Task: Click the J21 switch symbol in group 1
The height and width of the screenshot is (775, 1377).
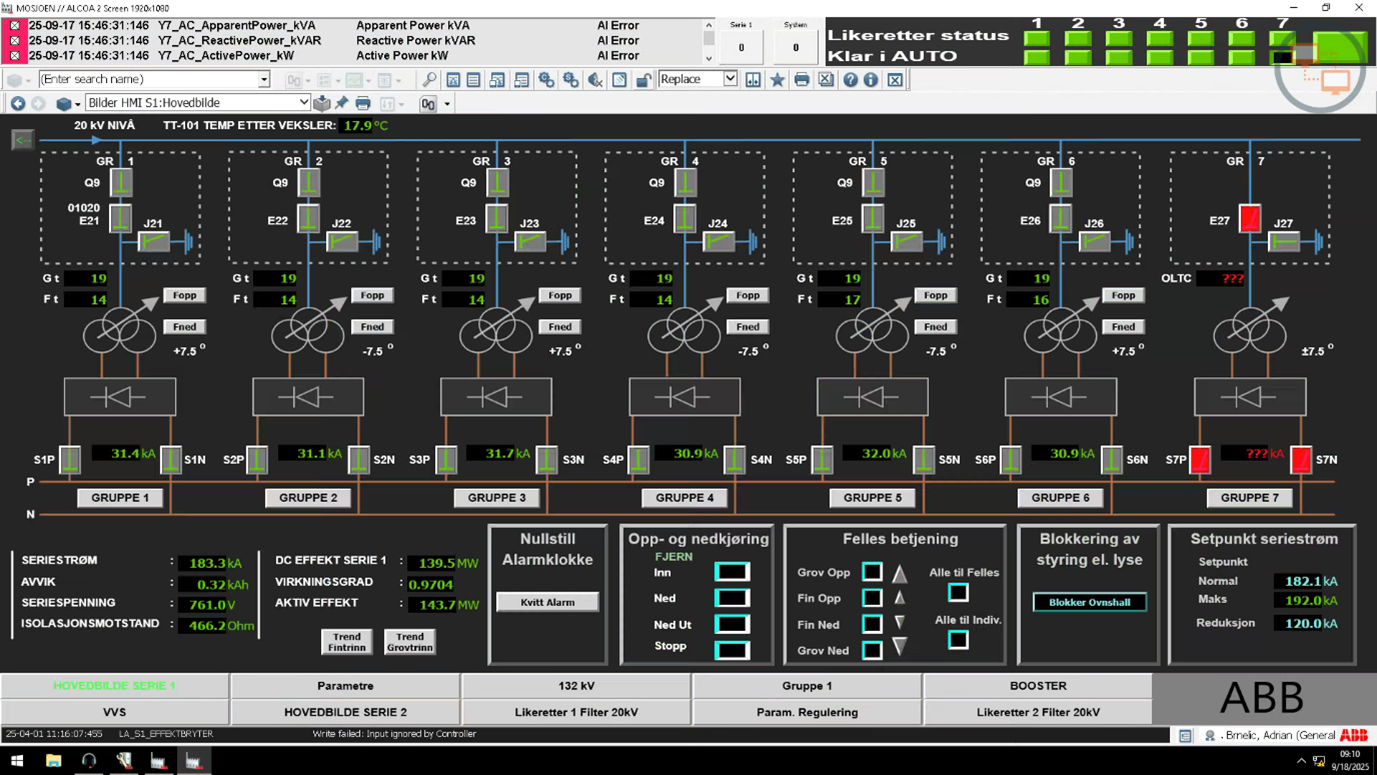Action: (153, 241)
